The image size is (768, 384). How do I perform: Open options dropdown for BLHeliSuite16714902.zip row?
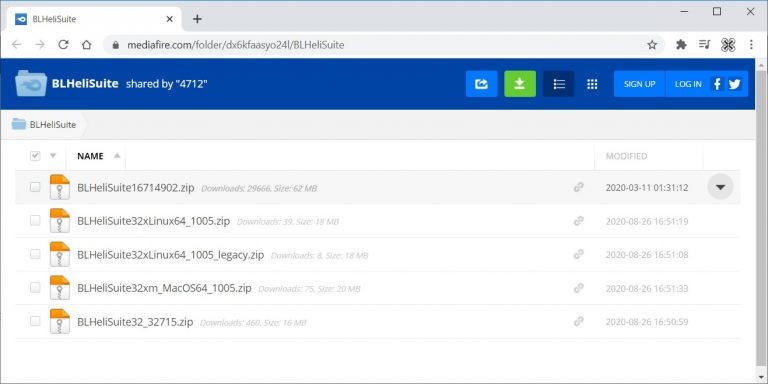point(720,187)
